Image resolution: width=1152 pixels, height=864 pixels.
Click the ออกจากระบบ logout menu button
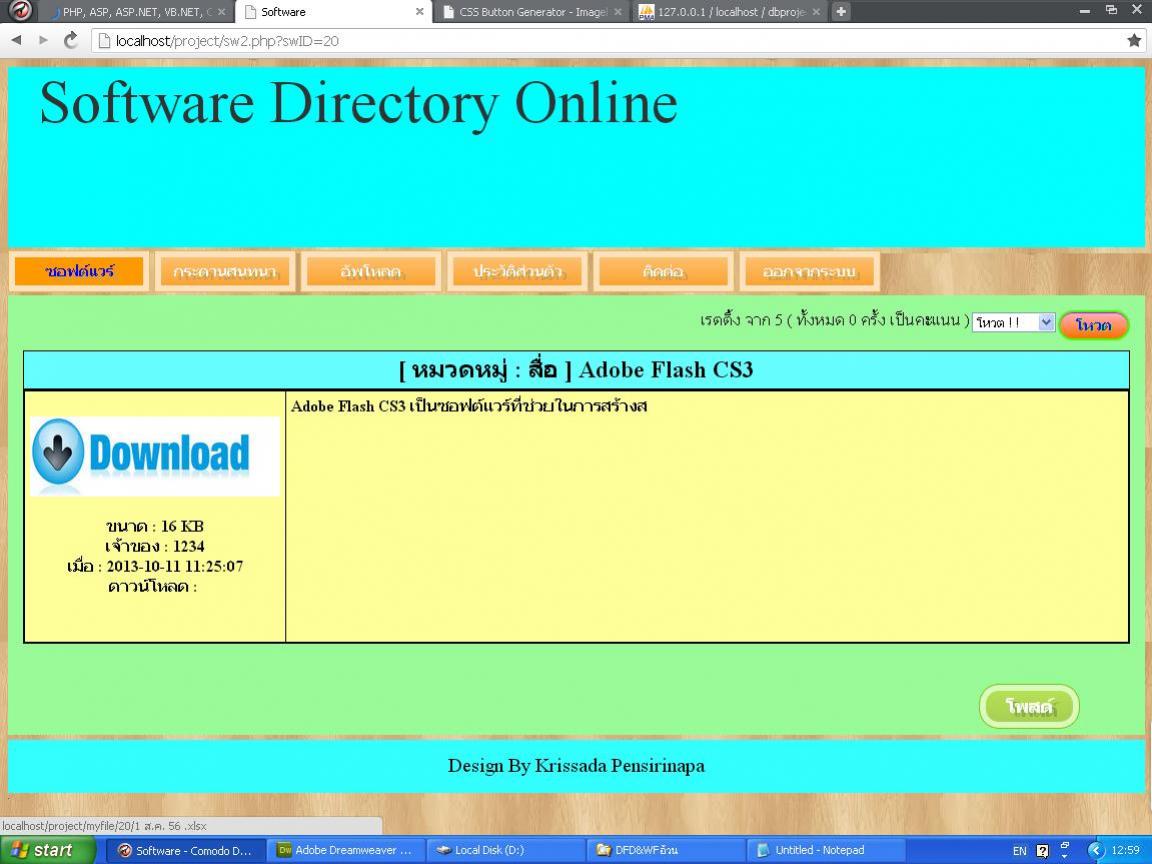click(x=810, y=271)
